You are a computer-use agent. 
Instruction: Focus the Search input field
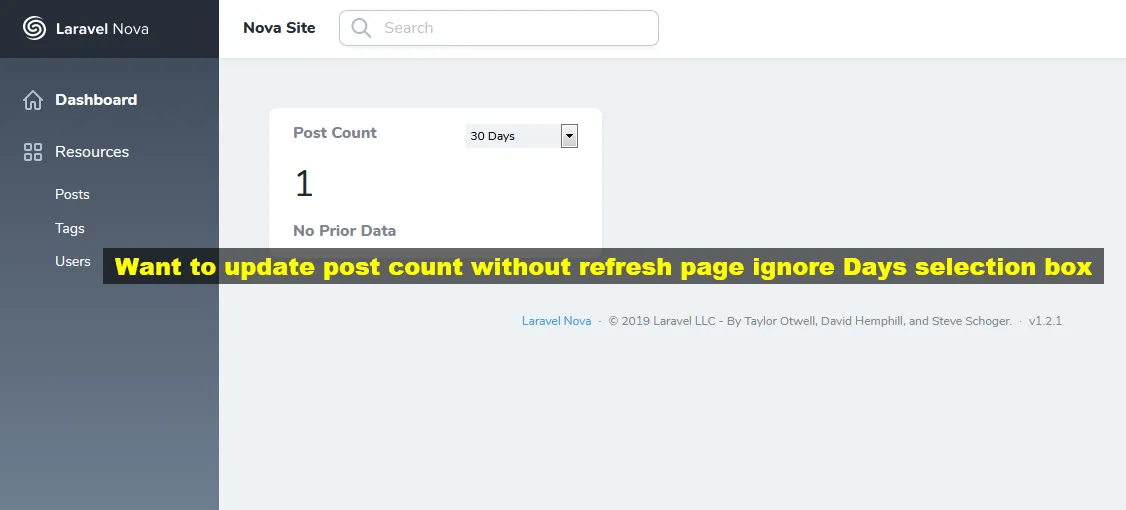click(x=499, y=28)
